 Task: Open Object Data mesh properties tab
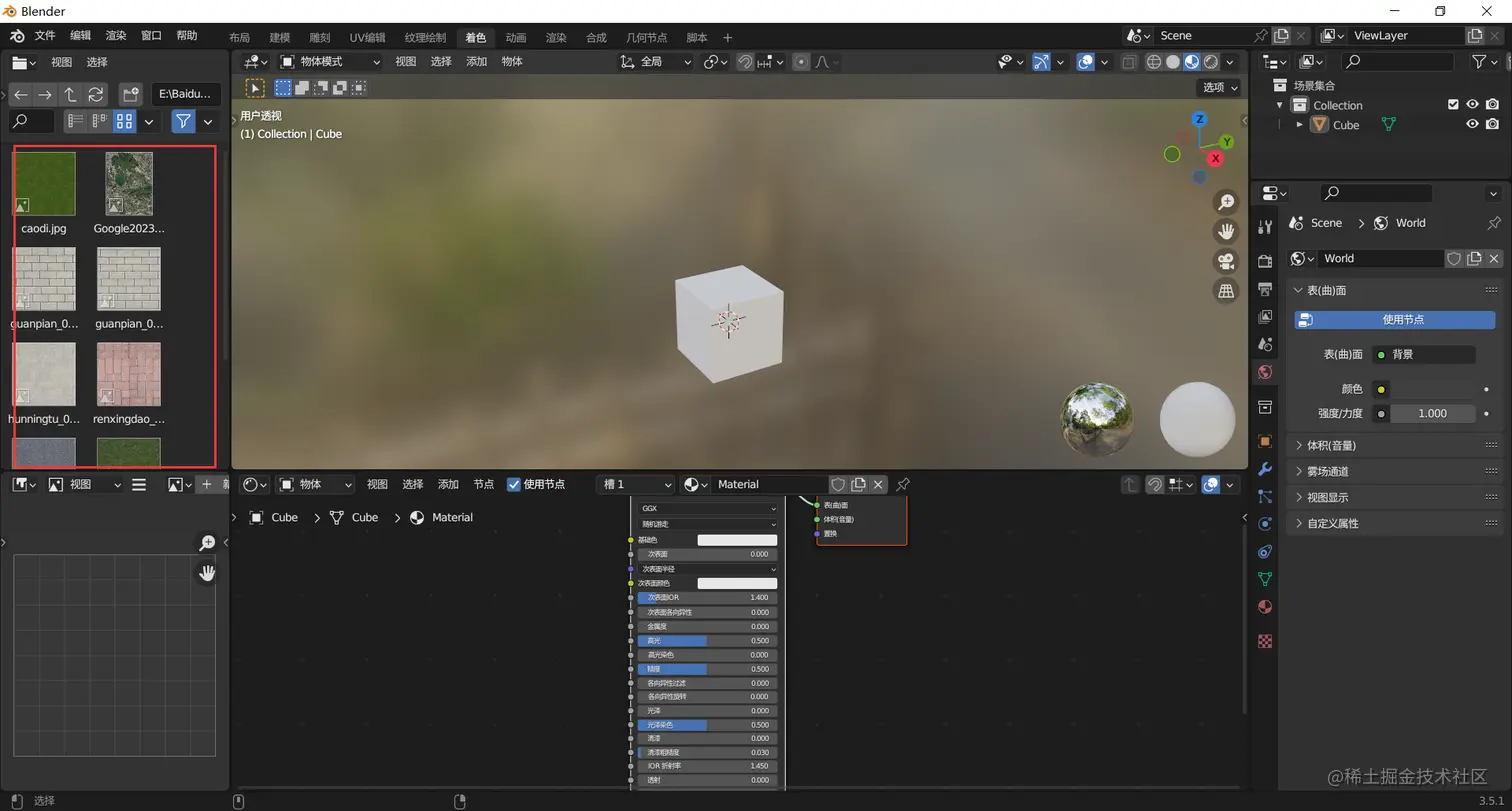coord(1265,579)
